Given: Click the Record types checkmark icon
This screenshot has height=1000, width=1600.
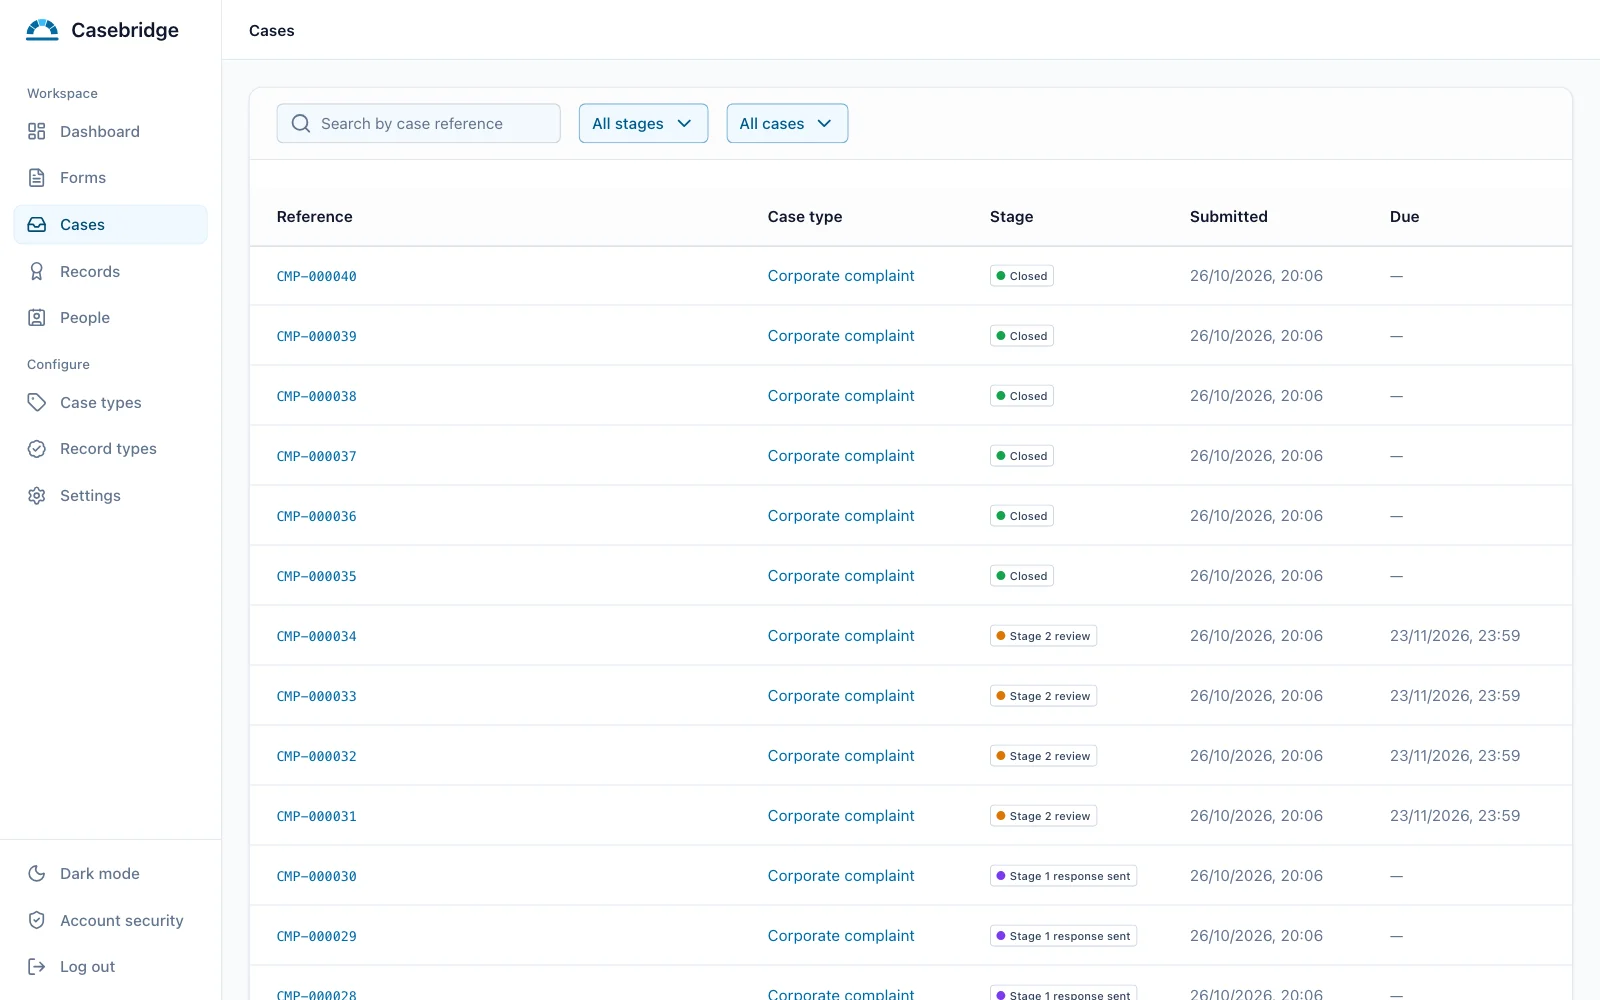Looking at the screenshot, I should coord(37,449).
